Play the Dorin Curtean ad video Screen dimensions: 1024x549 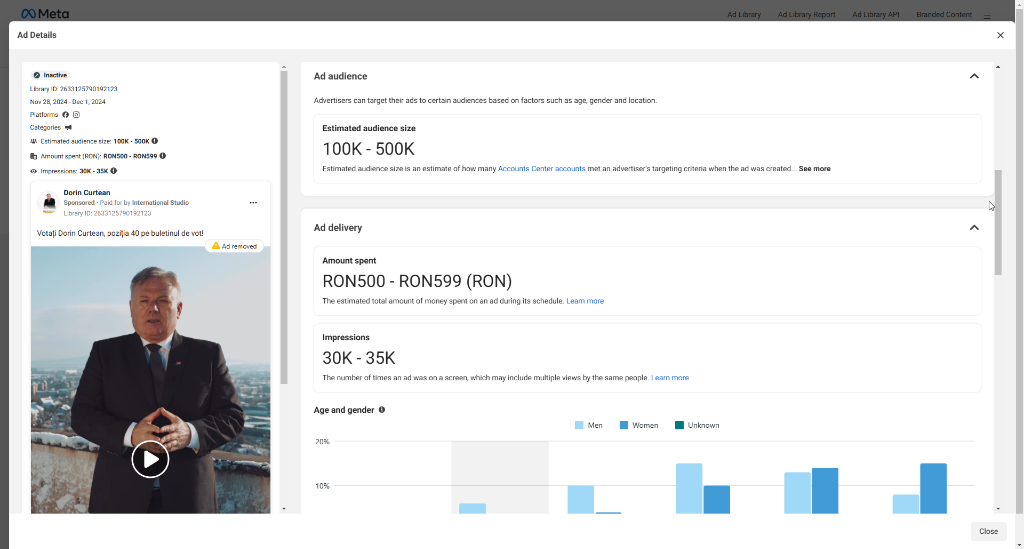tap(150, 460)
